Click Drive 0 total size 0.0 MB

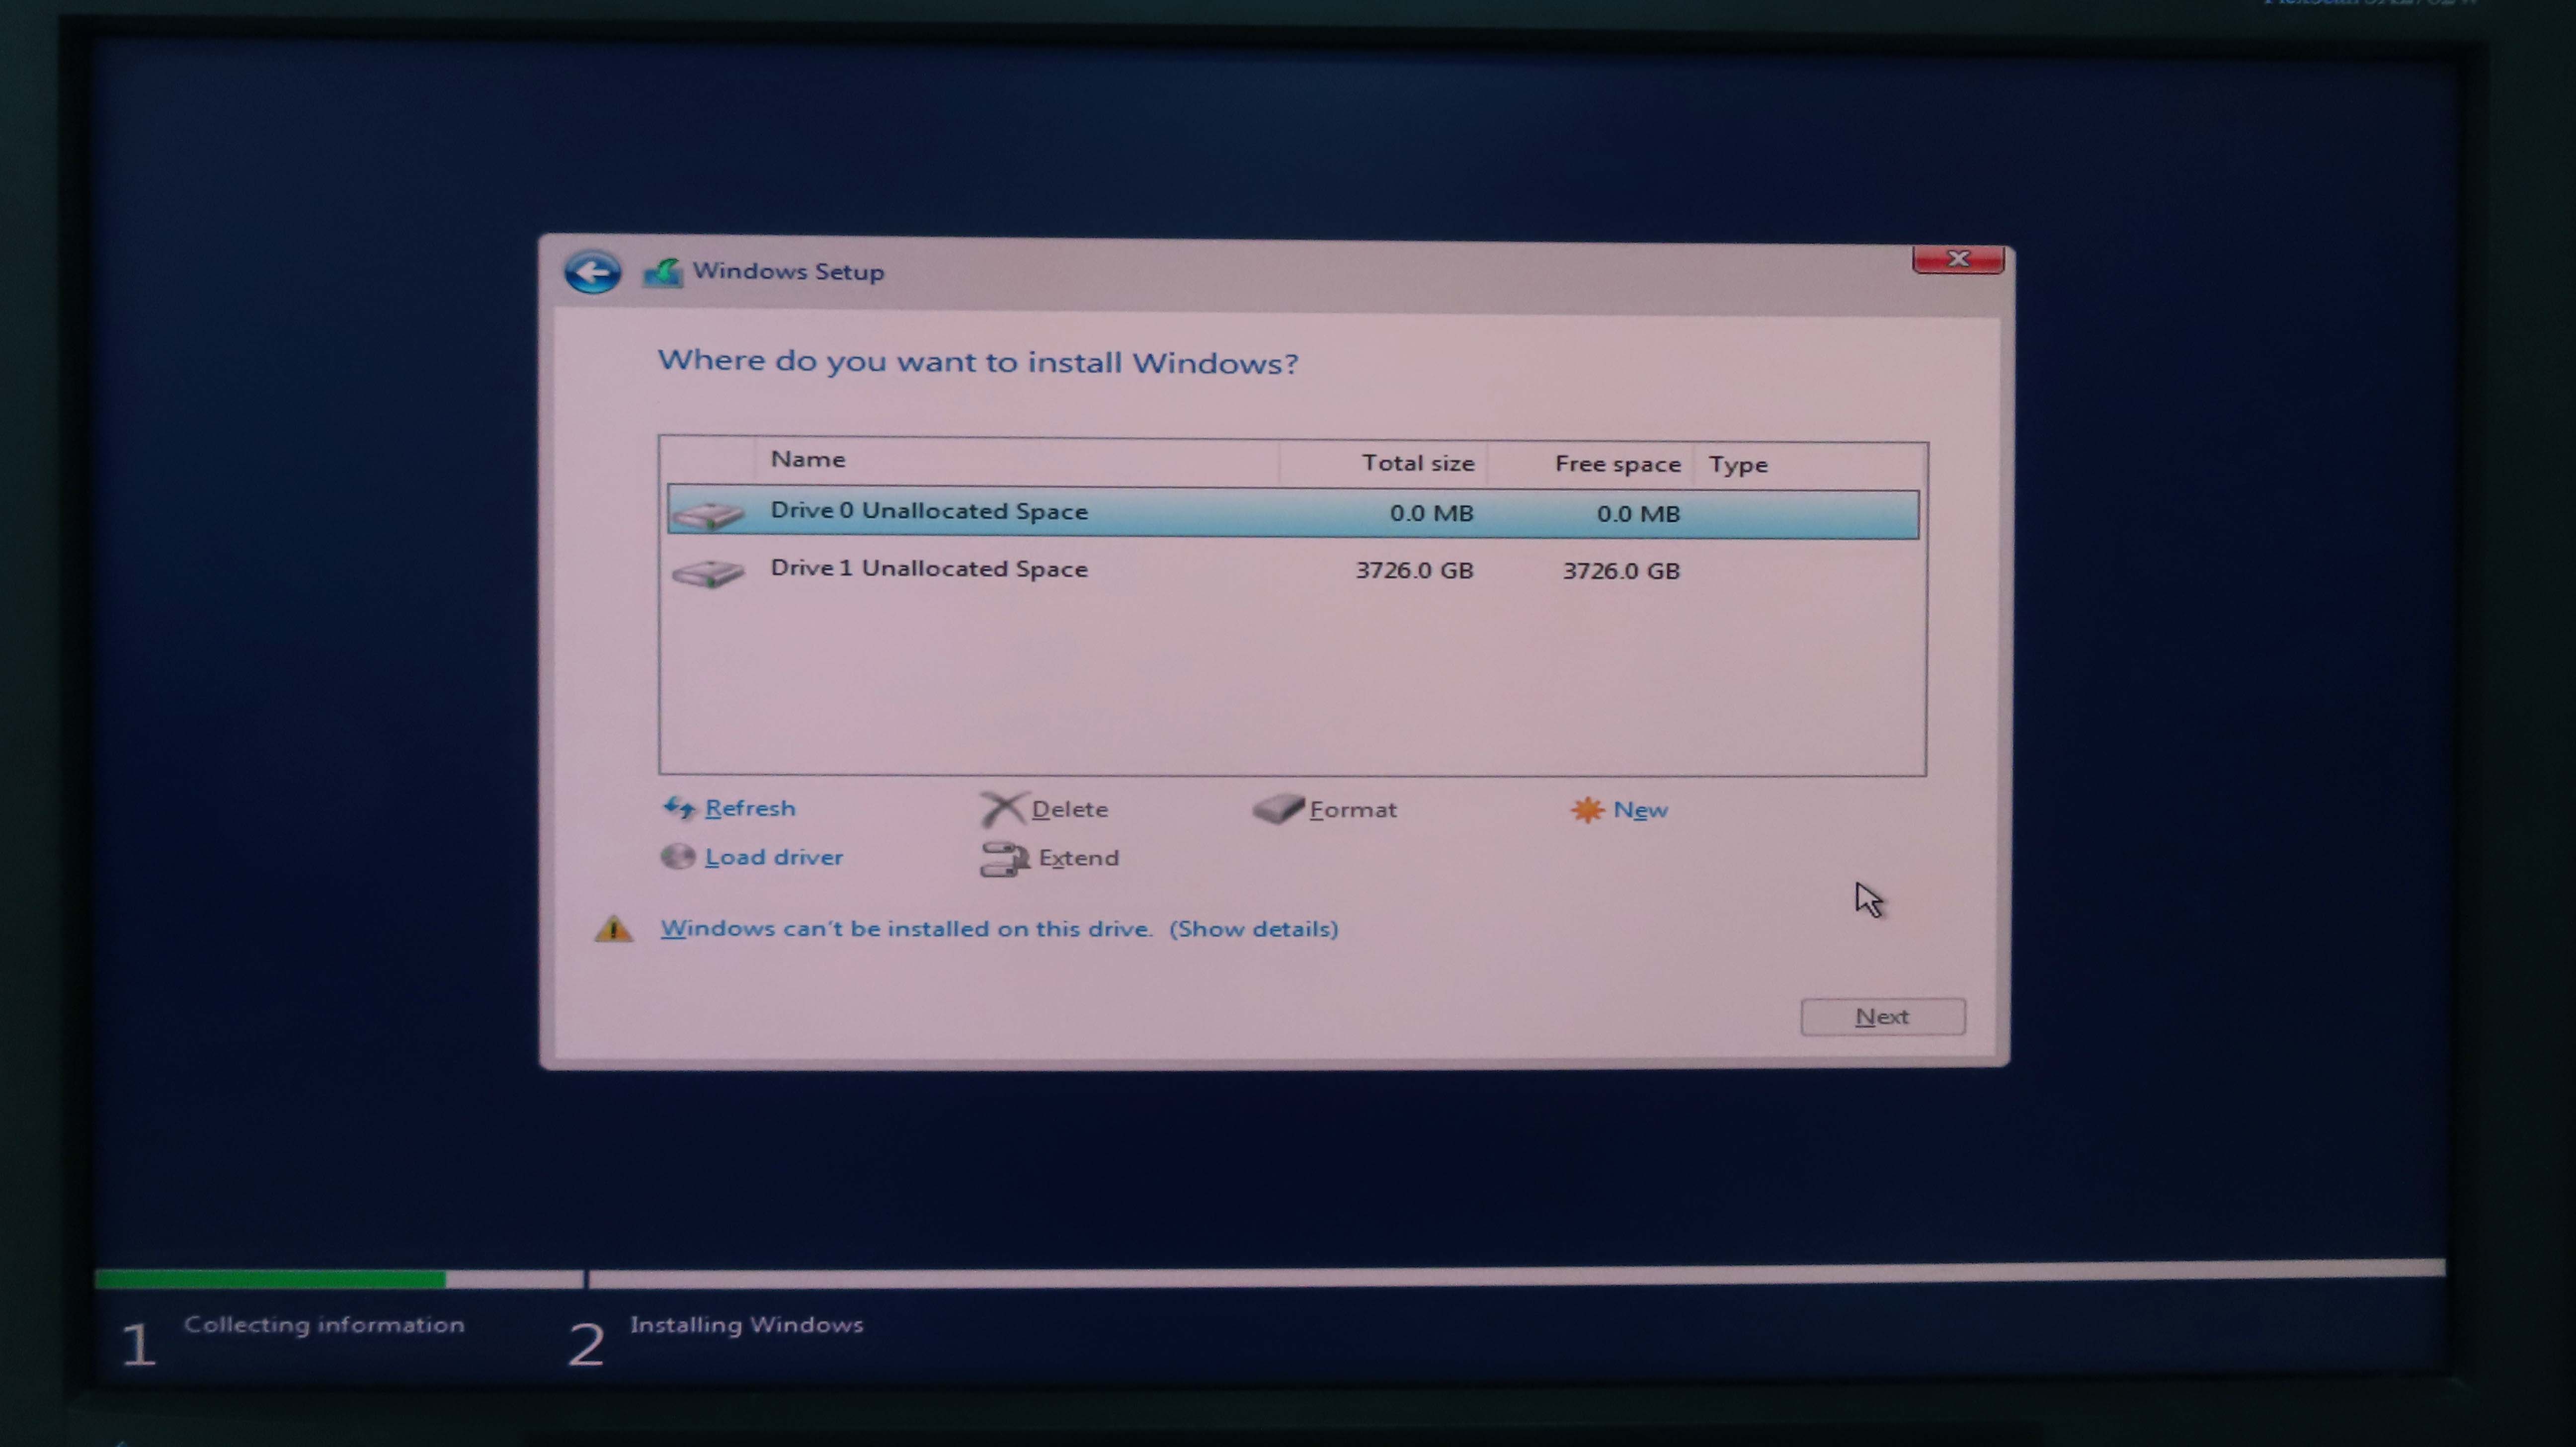[x=1431, y=513]
